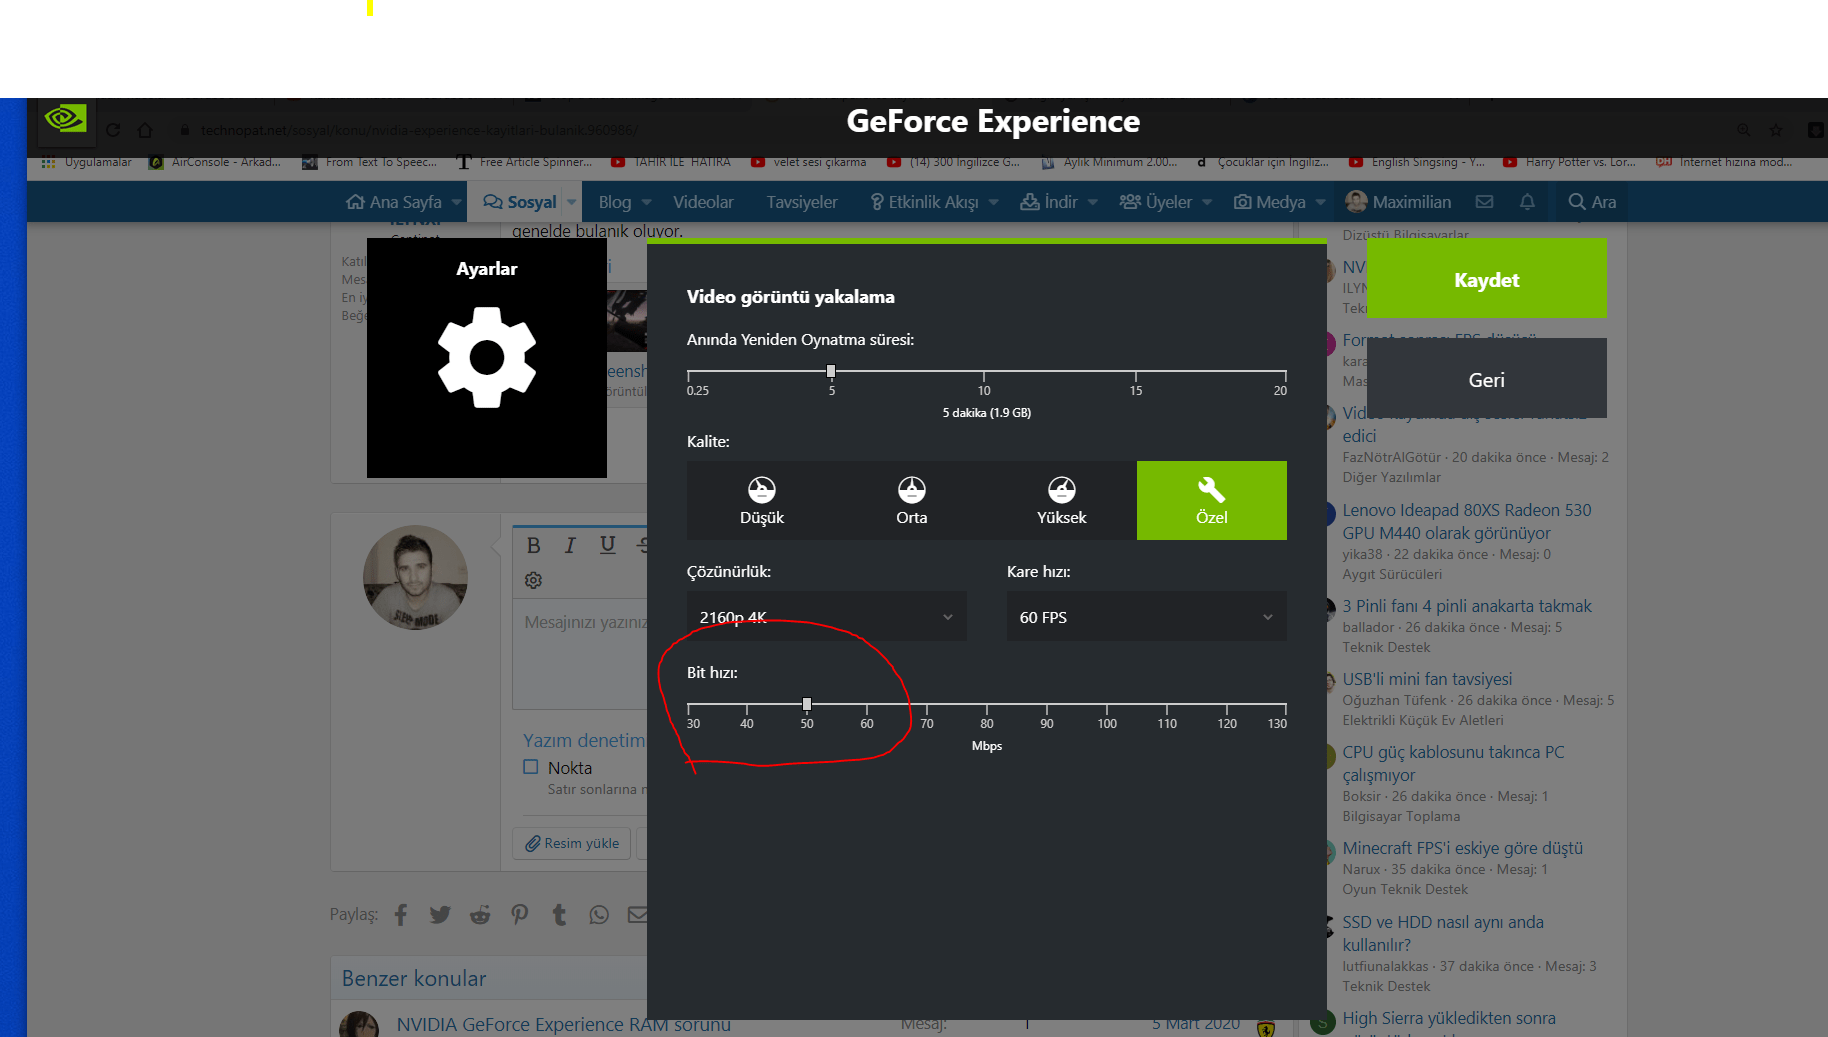This screenshot has width=1828, height=1037.
Task: Select the Yüksek quality option
Action: 1062,500
